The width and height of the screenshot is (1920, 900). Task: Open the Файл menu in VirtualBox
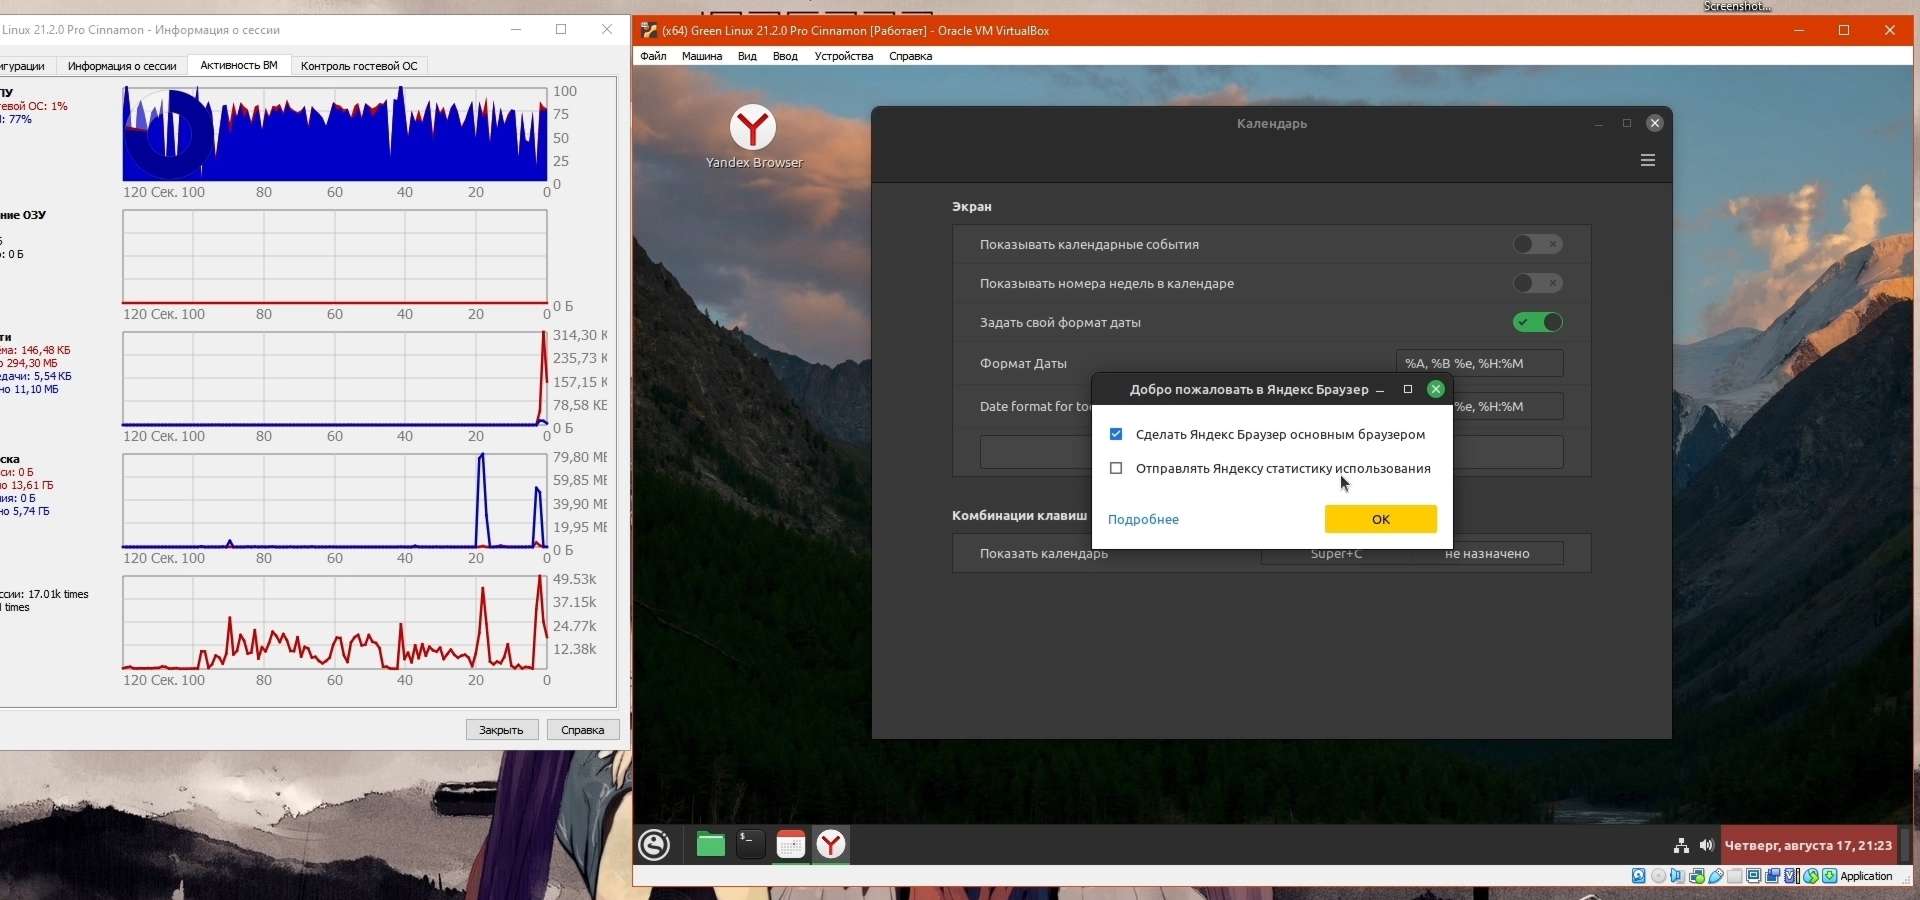pyautogui.click(x=653, y=56)
